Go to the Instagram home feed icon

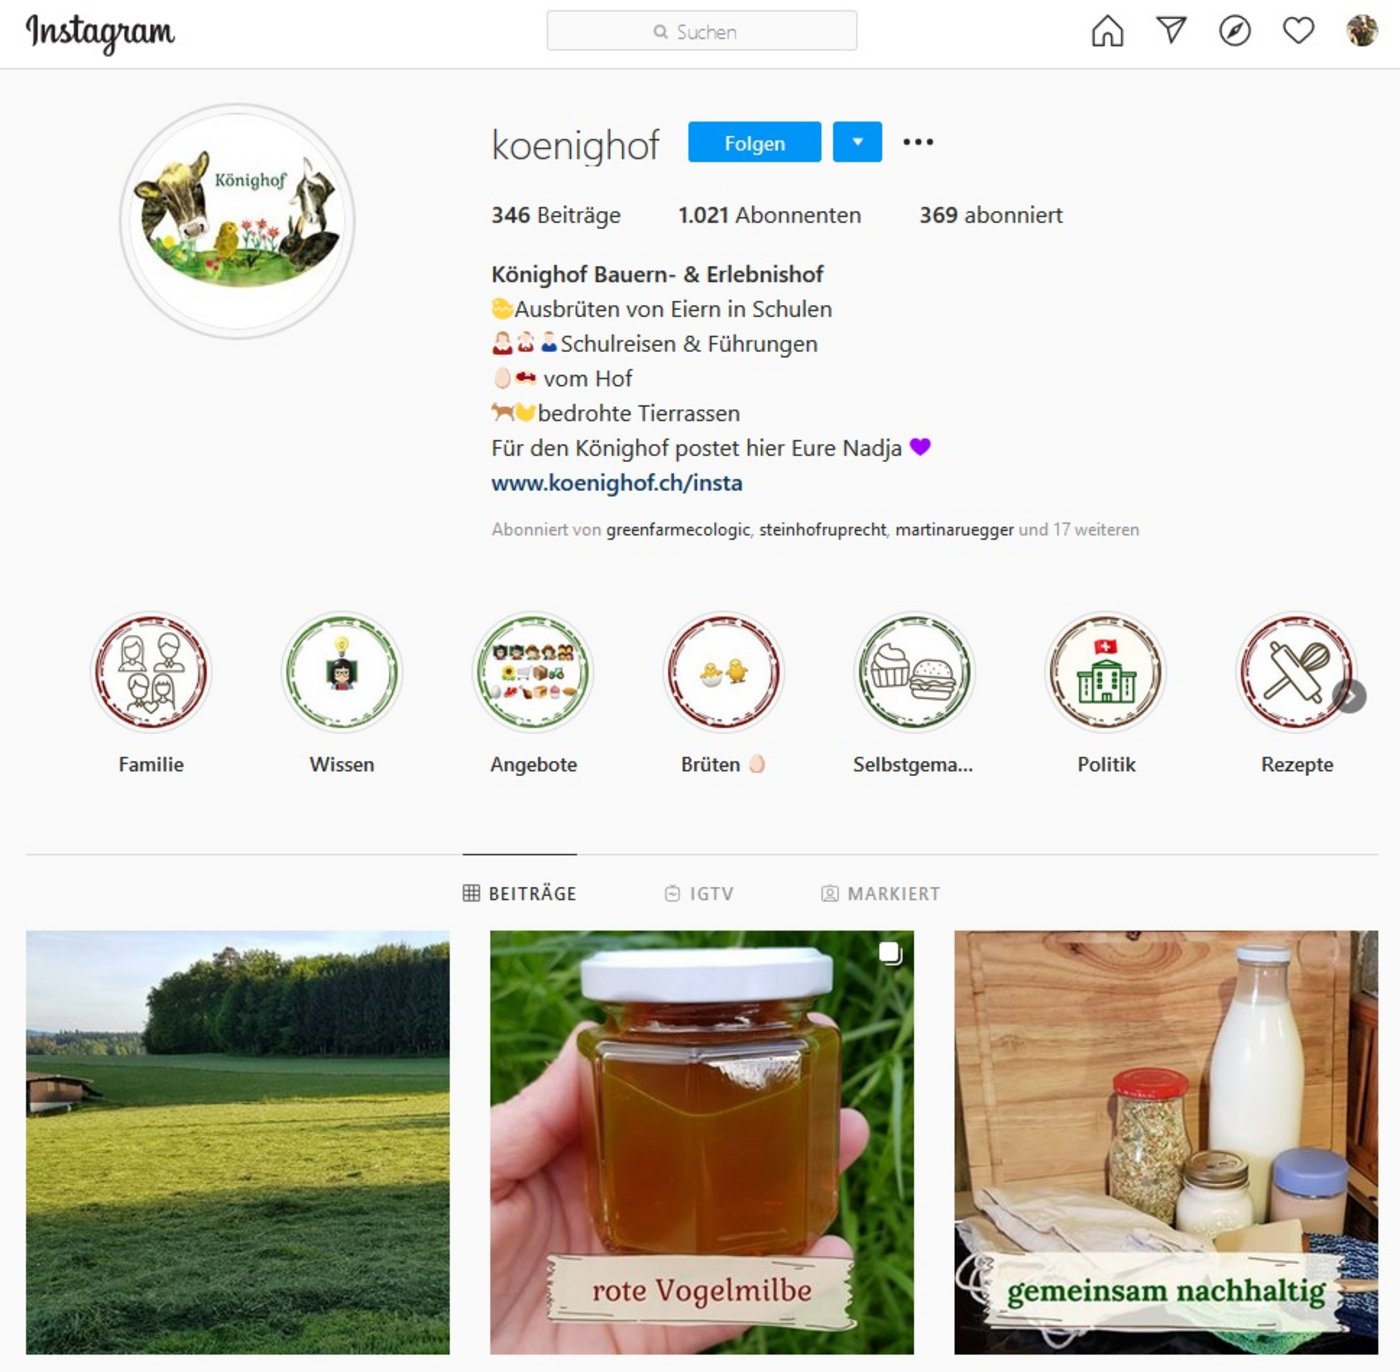click(1107, 31)
